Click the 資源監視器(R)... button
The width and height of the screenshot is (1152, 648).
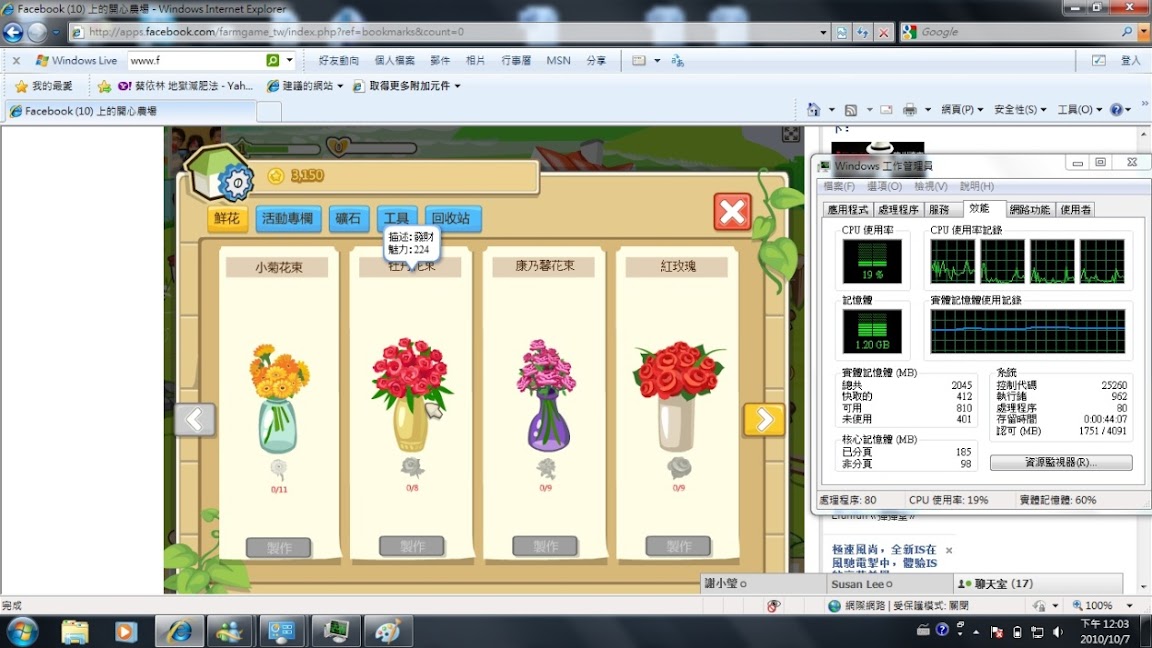pyautogui.click(x=1061, y=462)
